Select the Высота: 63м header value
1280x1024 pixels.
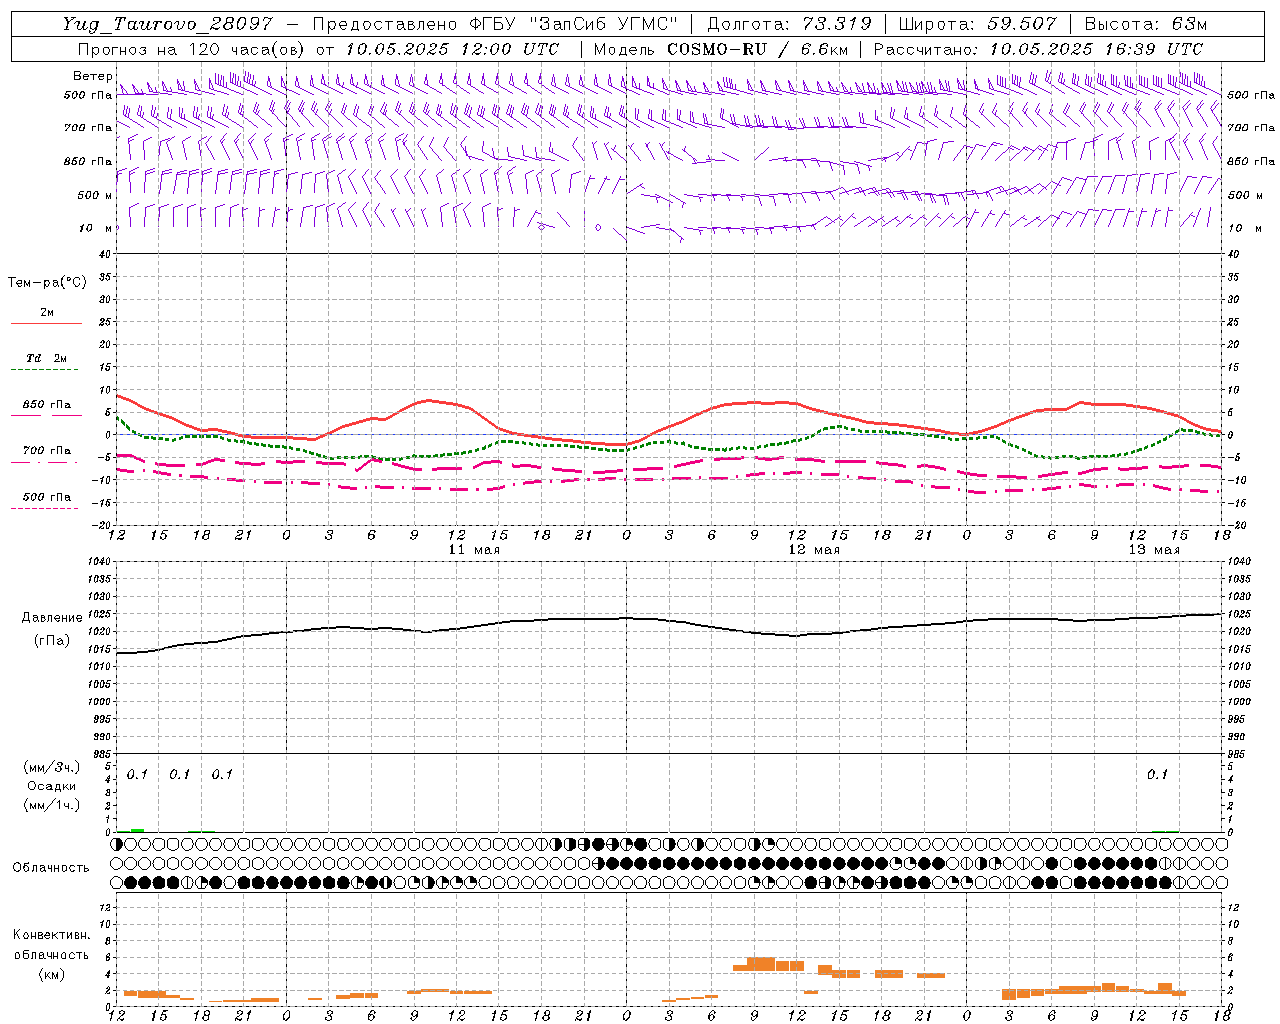click(1145, 24)
